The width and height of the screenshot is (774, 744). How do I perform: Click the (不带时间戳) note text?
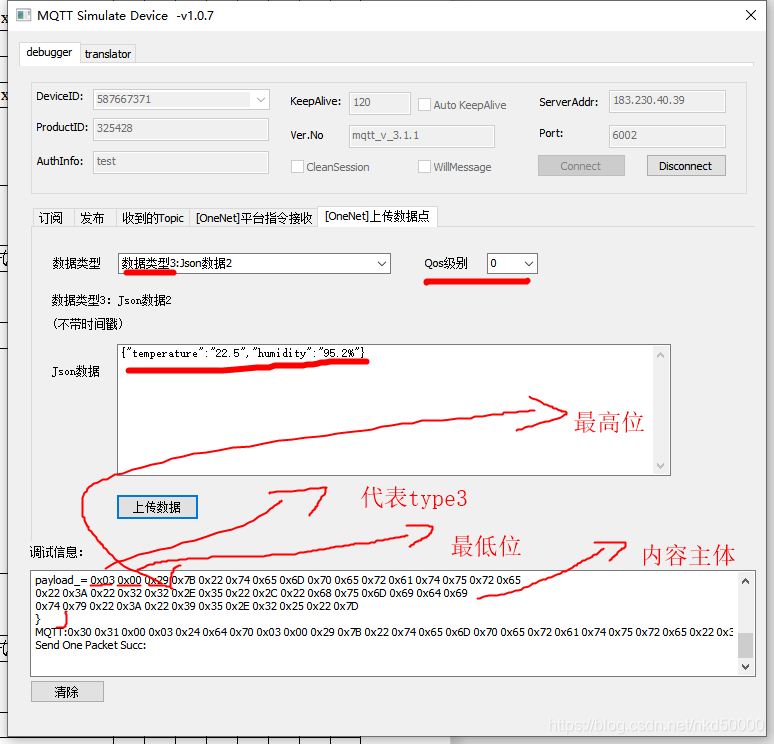point(87,324)
